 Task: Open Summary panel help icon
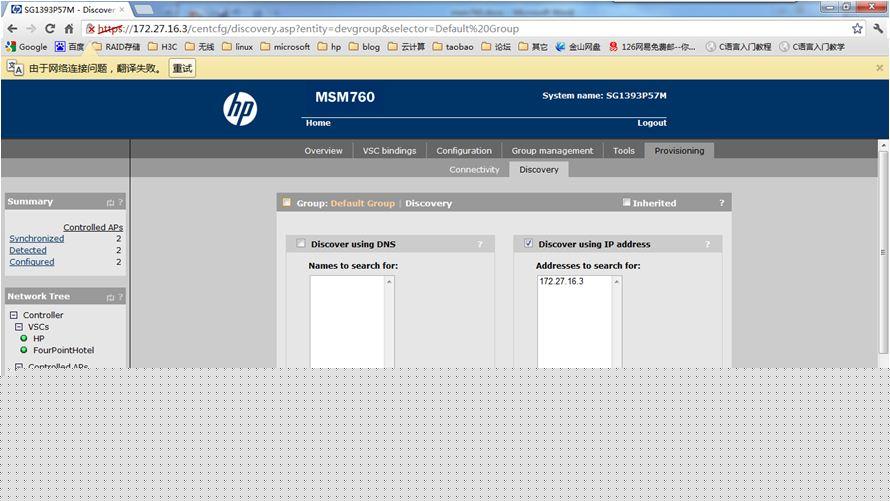[x=120, y=202]
